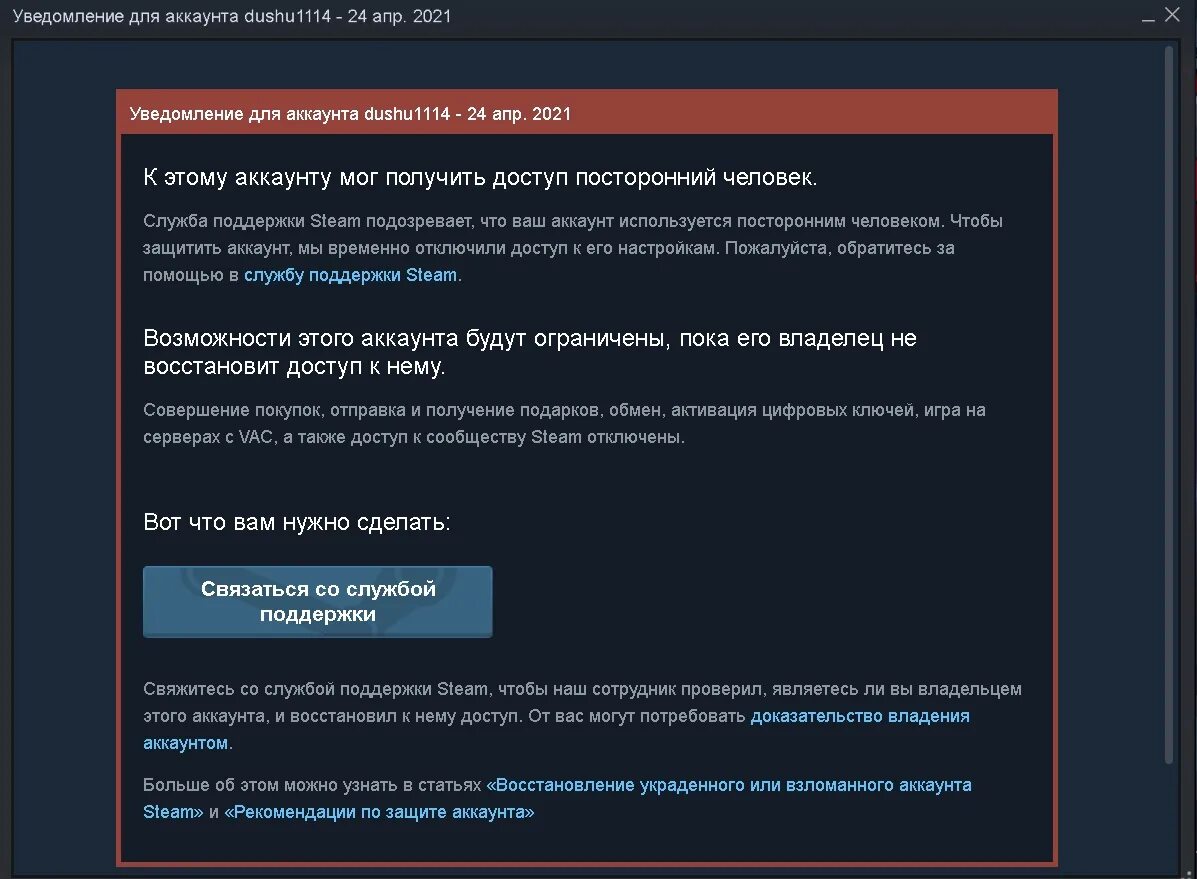Click paragraph starting 'Совершение покупок, отправка и получение'

tap(564, 424)
